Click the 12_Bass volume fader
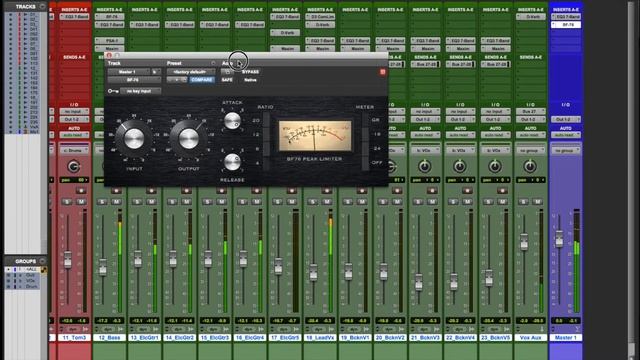Screen dimensions: 640x360 coord(103,267)
